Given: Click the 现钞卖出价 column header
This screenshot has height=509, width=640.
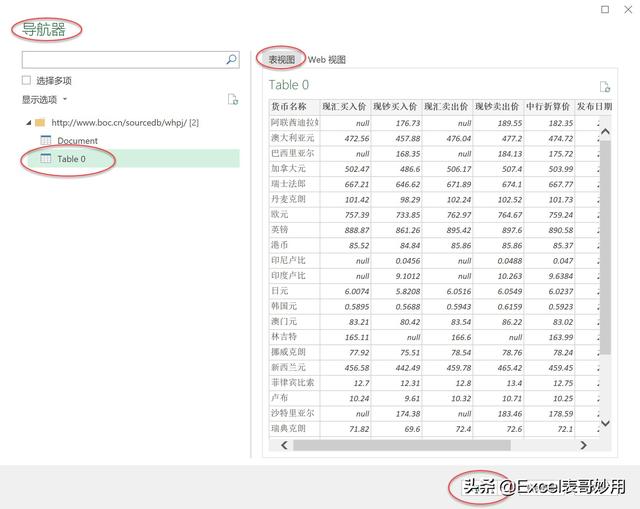Looking at the screenshot, I should pos(497,107).
